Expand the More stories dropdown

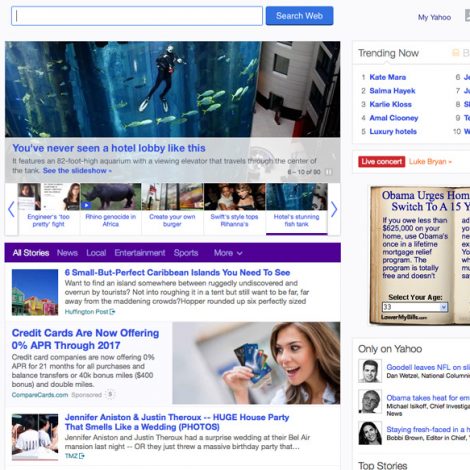228,253
